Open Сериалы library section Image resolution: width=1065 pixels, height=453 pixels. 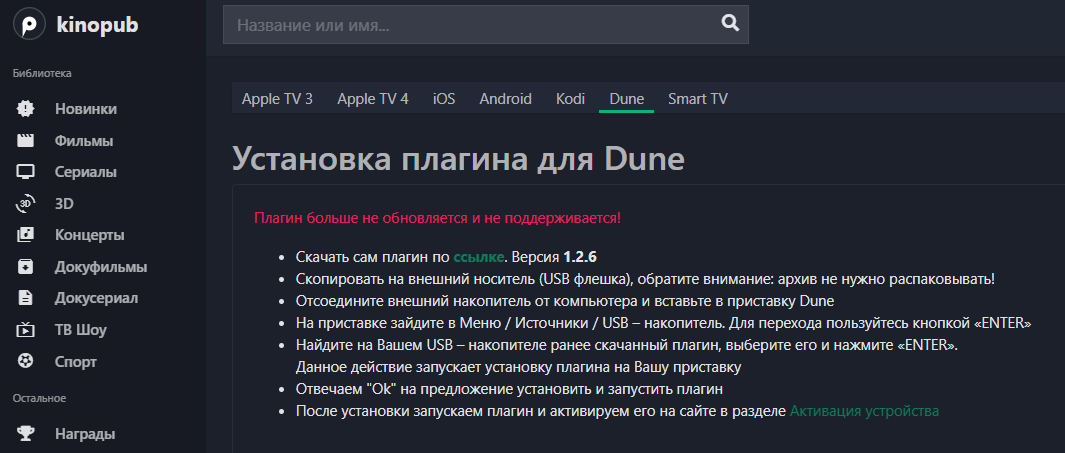pyautogui.click(x=86, y=173)
